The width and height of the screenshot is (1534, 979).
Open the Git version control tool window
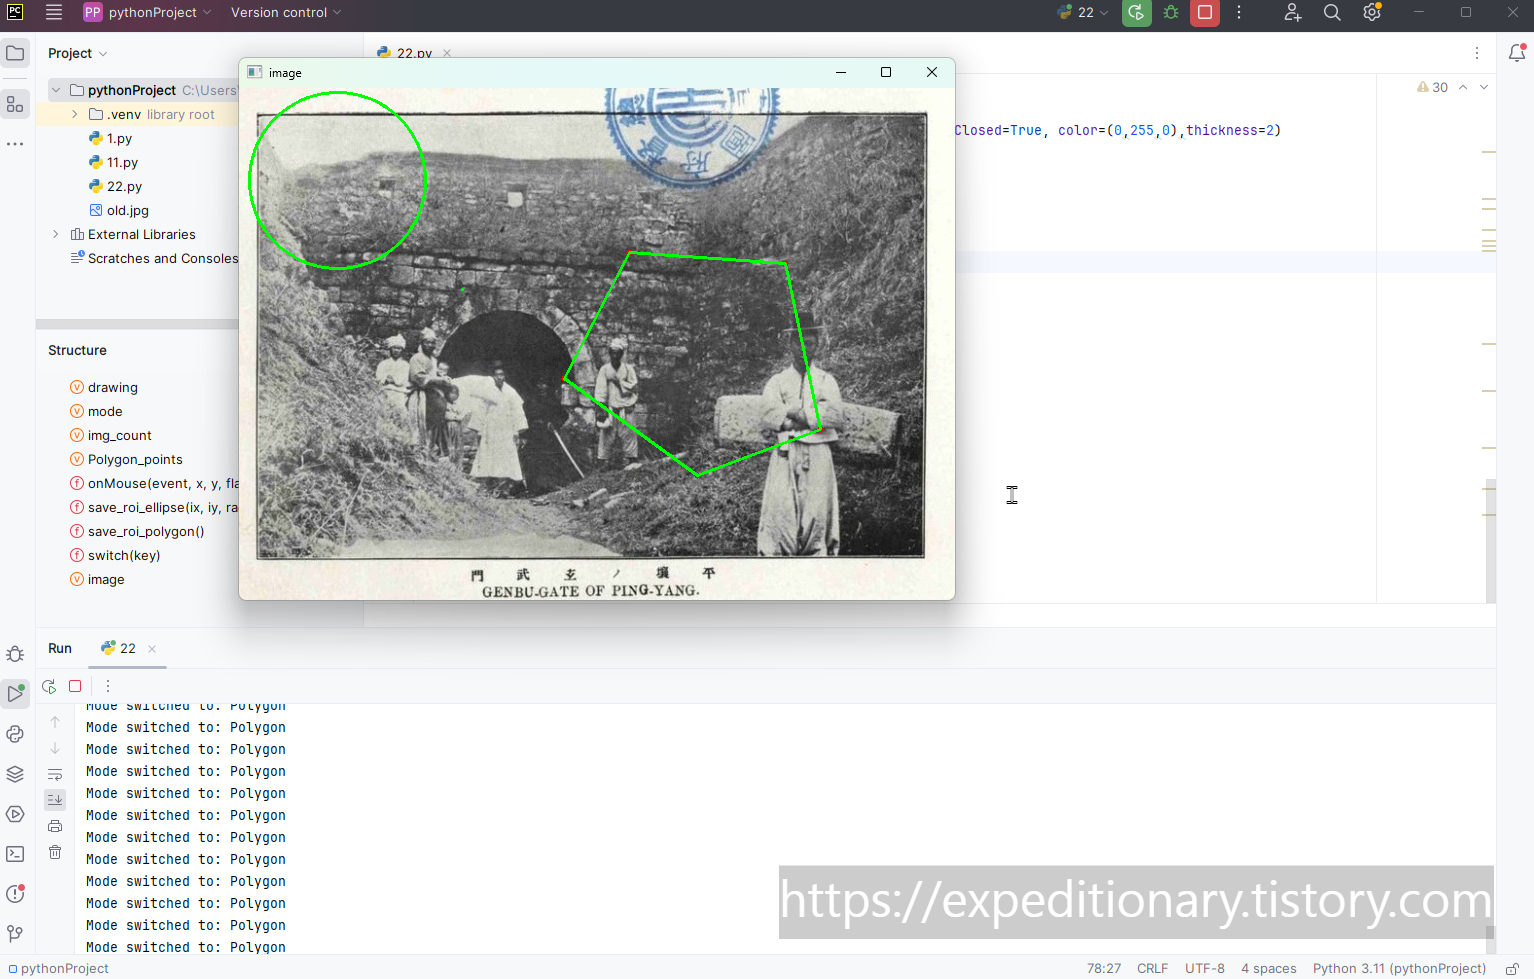click(15, 934)
